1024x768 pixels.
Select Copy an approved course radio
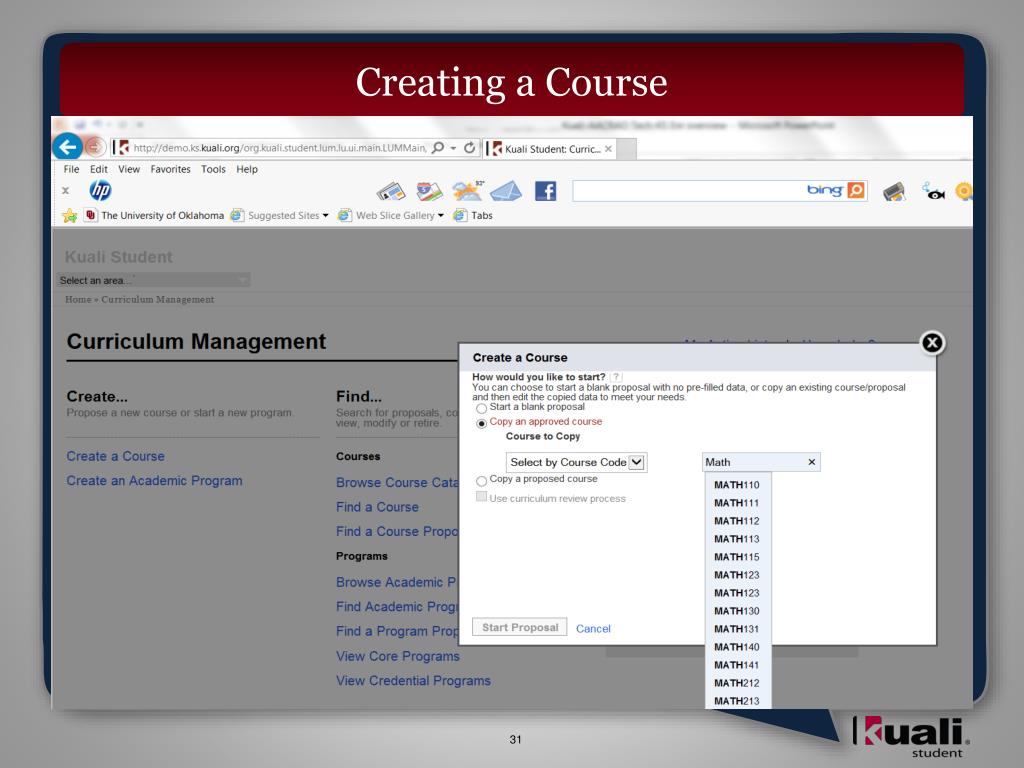(481, 423)
